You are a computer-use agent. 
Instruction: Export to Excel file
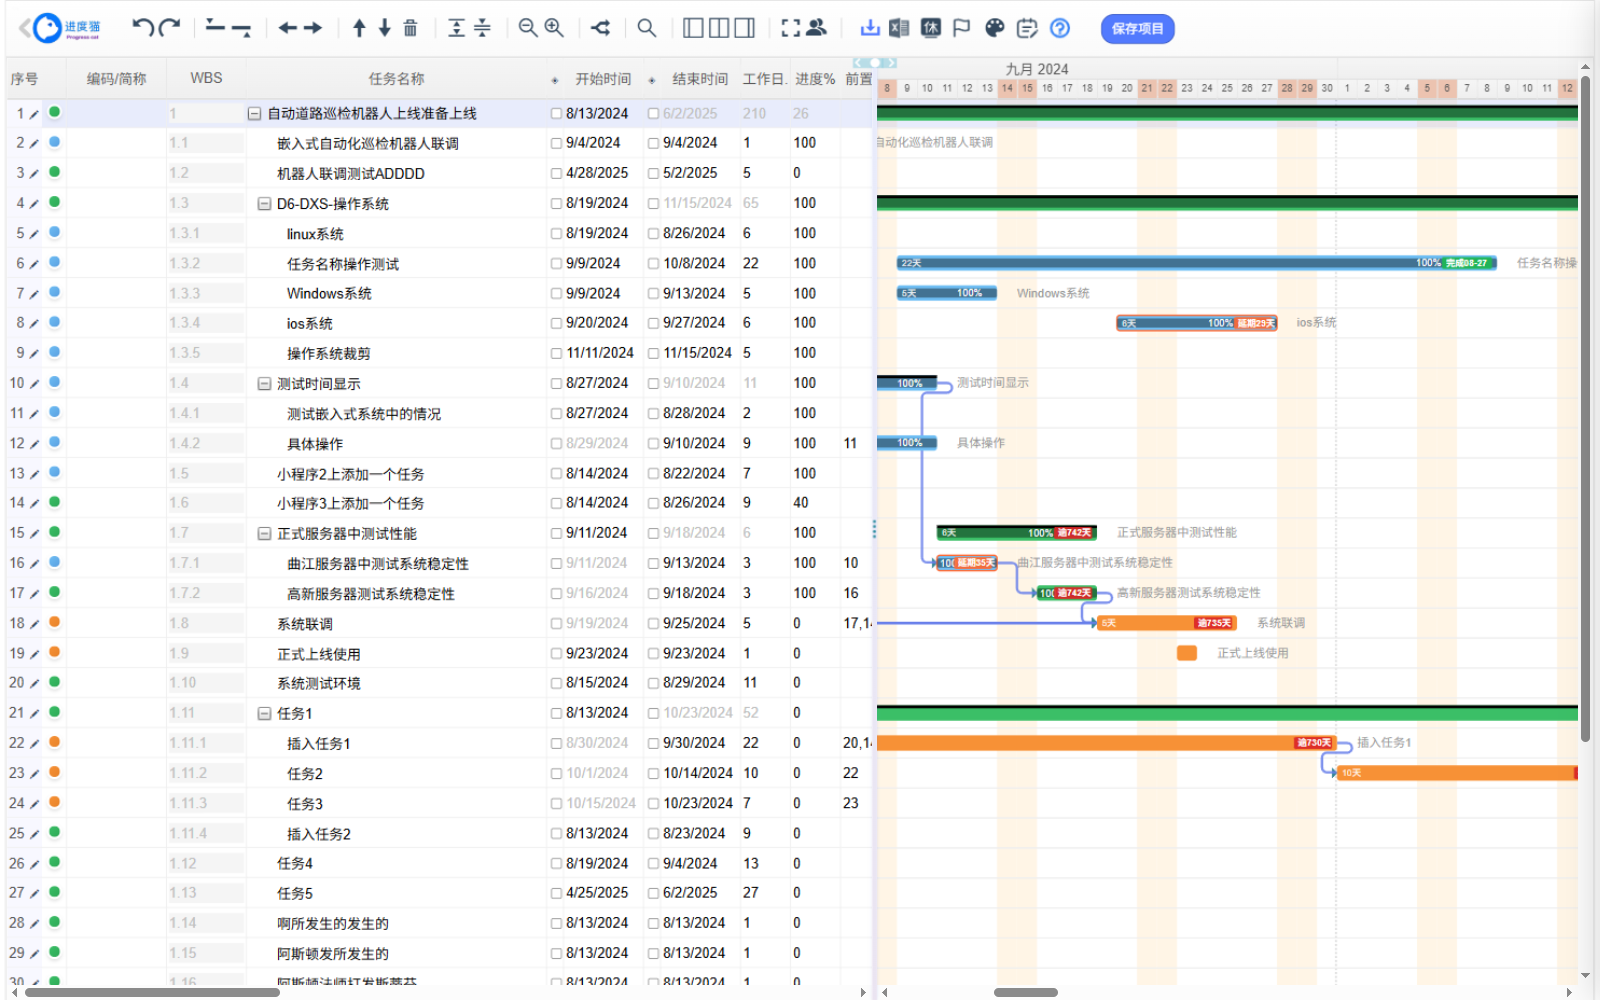coord(899,28)
